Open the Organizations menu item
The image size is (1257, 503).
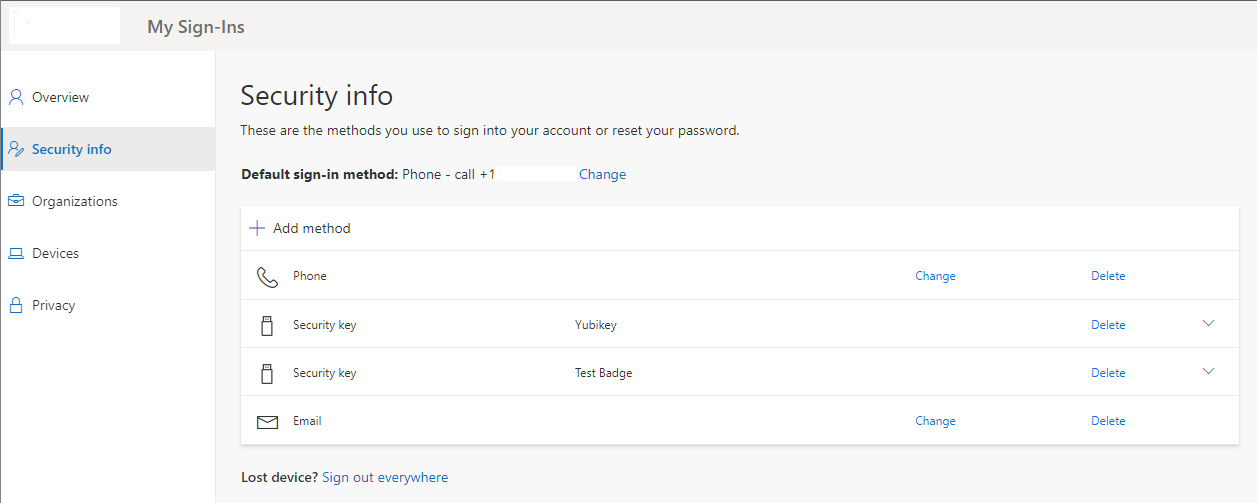74,201
